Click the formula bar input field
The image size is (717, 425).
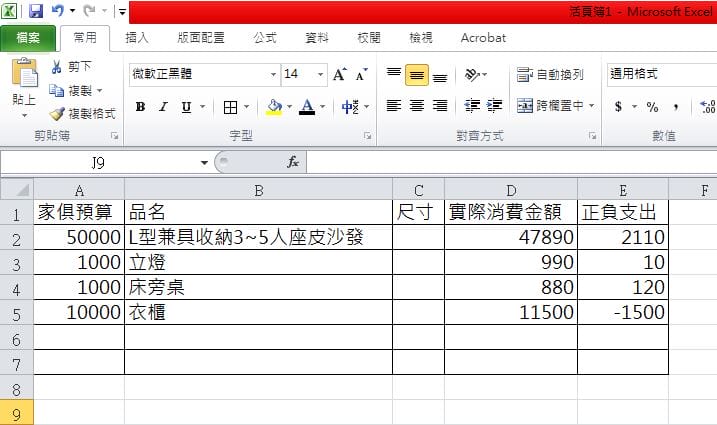tap(511, 162)
